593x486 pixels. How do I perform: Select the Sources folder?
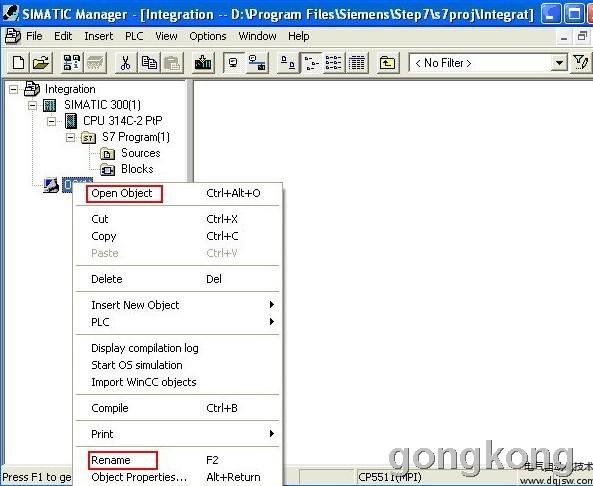141,153
